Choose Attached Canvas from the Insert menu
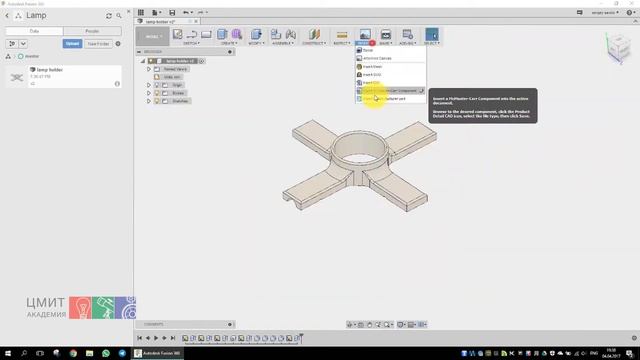The height and width of the screenshot is (360, 640). (391, 58)
